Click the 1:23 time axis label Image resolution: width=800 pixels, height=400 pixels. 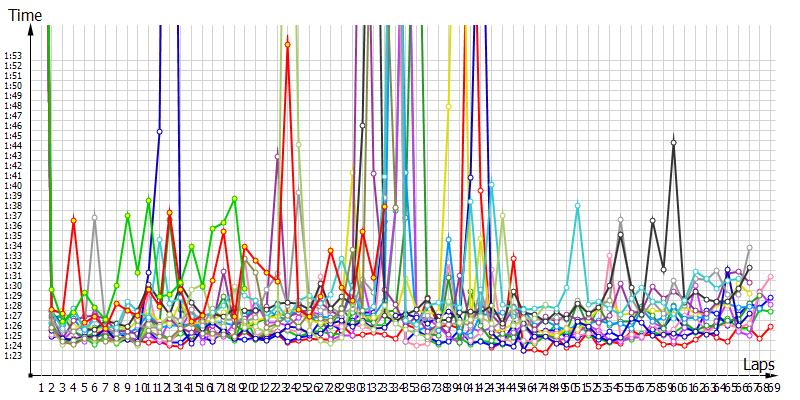point(13,356)
